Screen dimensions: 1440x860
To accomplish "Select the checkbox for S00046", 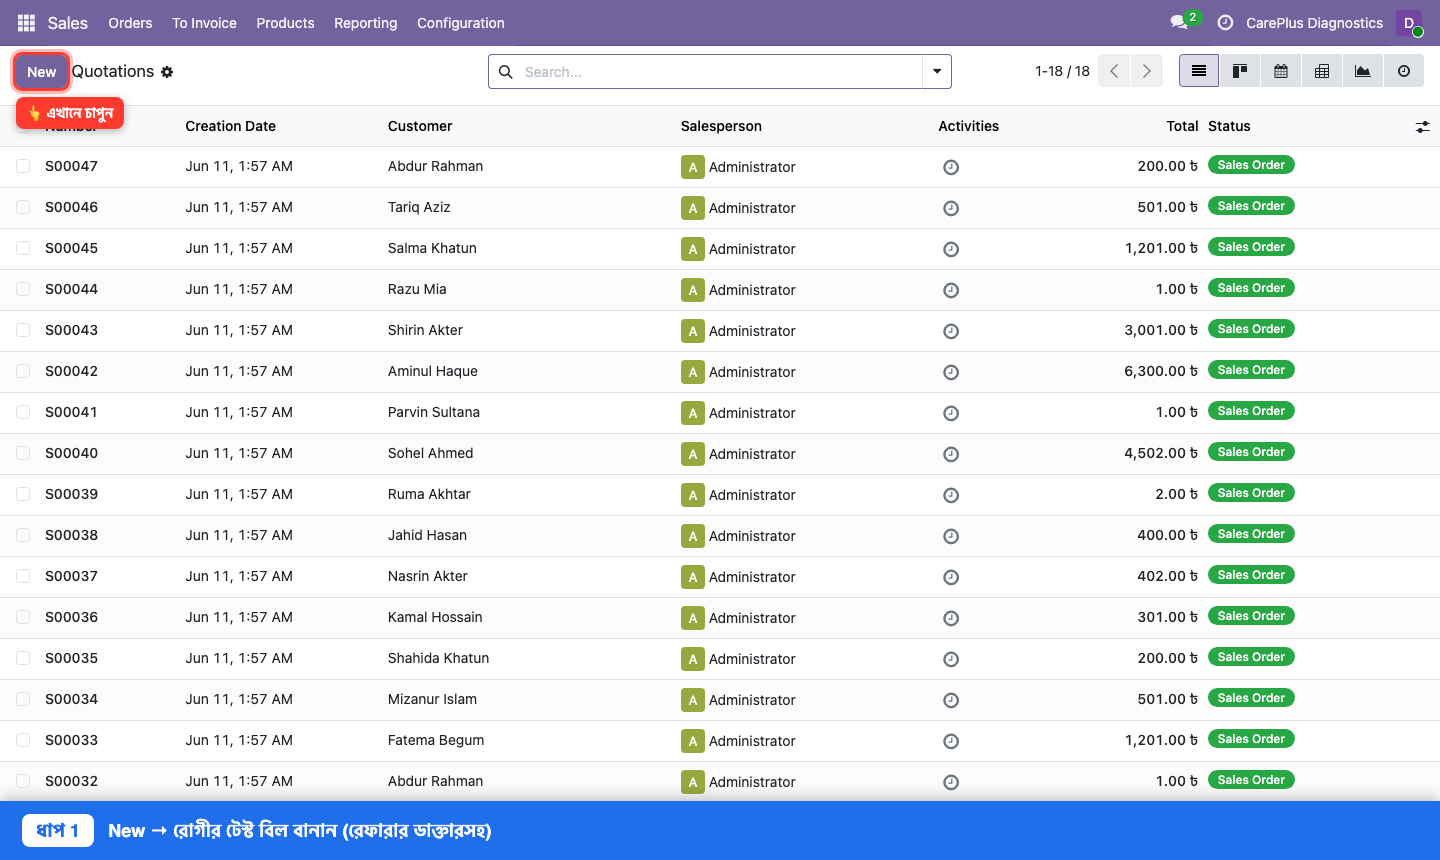I will pyautogui.click(x=23, y=207).
